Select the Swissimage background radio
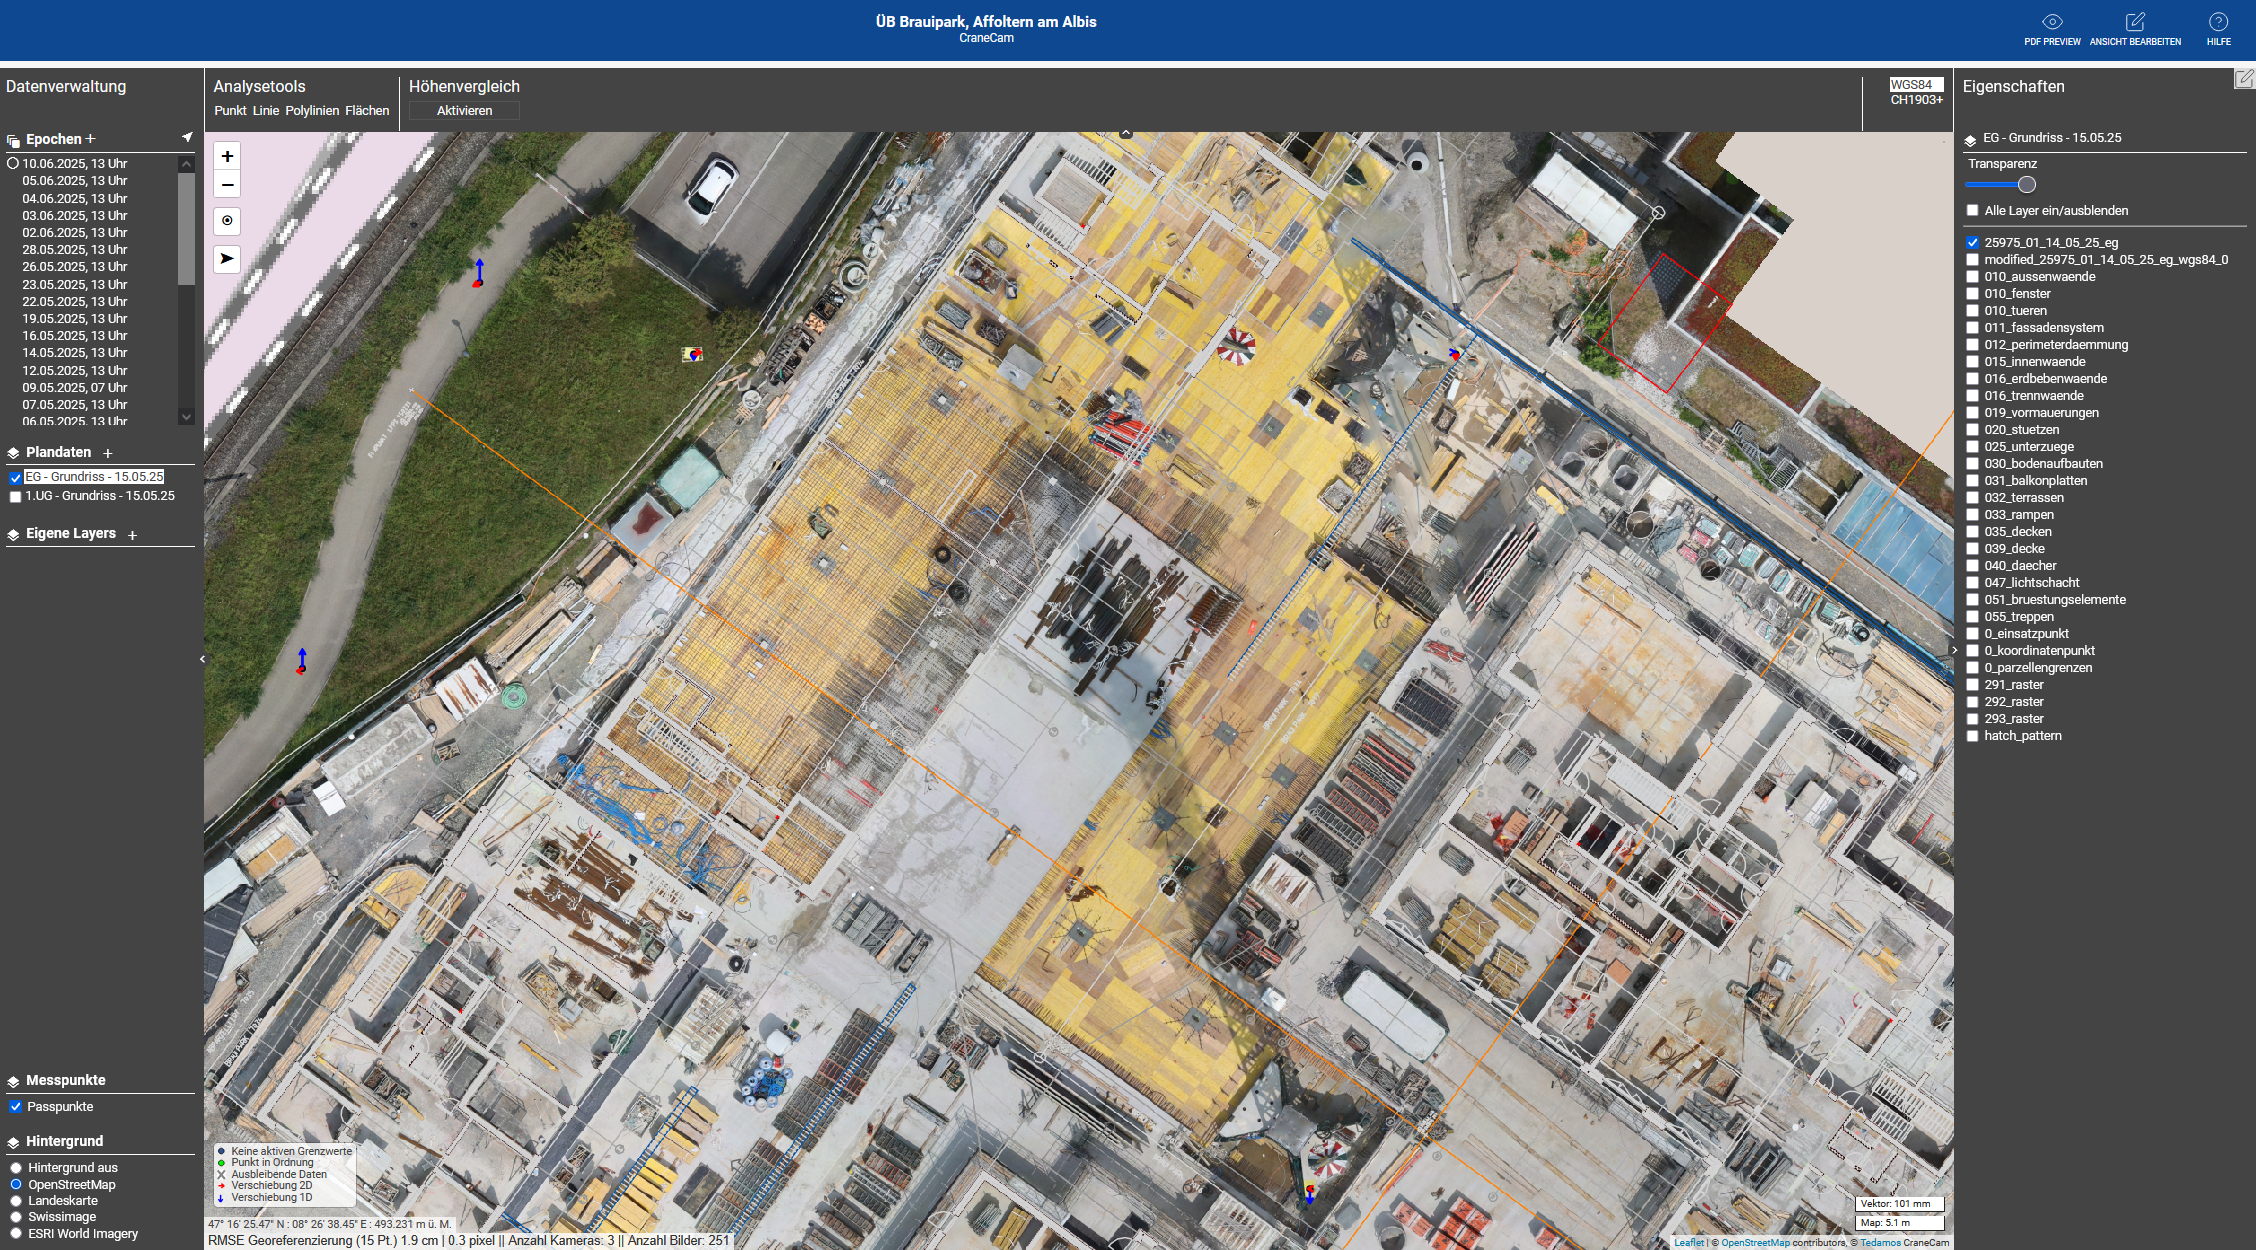 click(x=16, y=1217)
